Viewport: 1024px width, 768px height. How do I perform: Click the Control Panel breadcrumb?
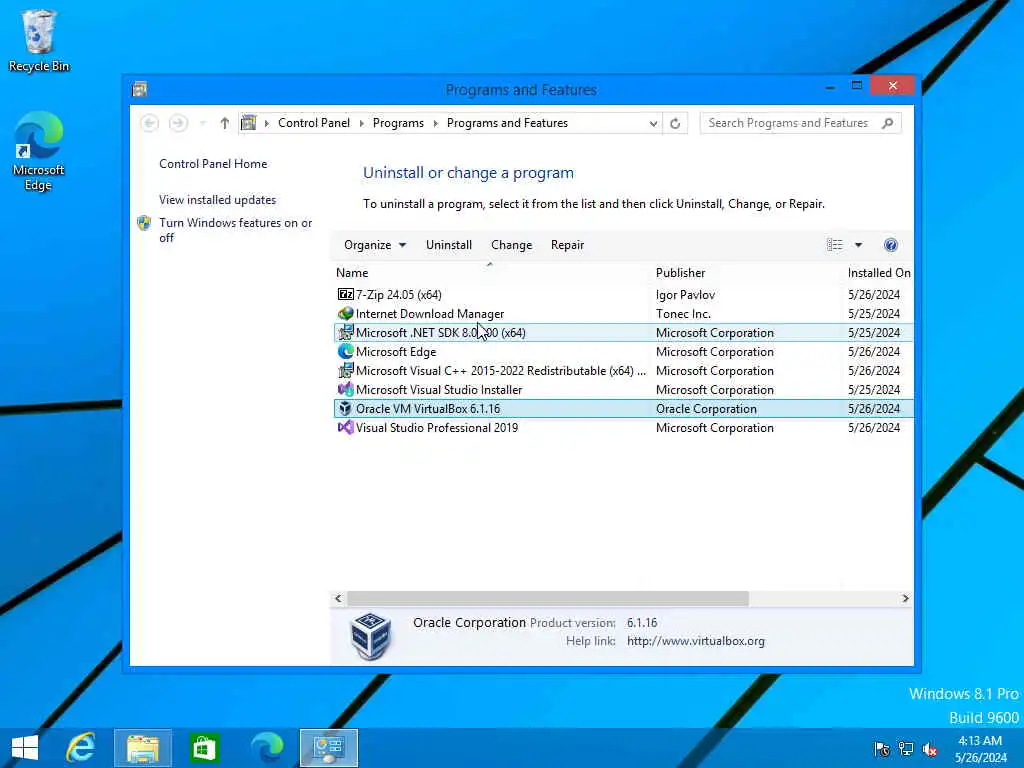[313, 123]
